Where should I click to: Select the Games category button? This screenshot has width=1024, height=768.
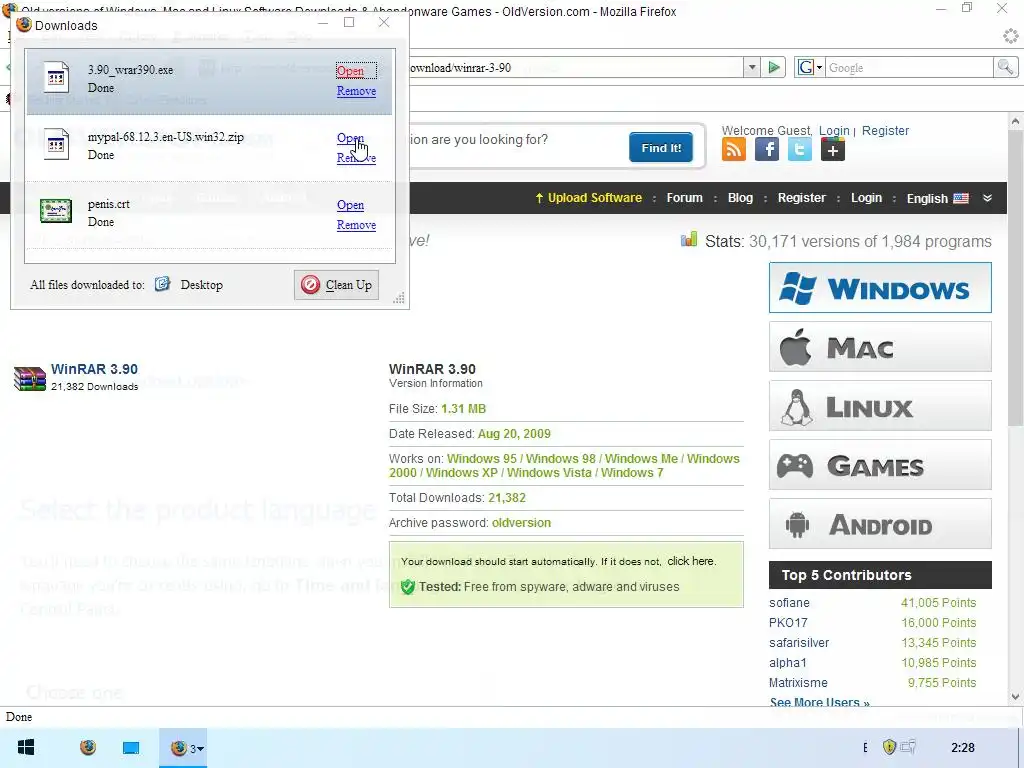click(880, 465)
